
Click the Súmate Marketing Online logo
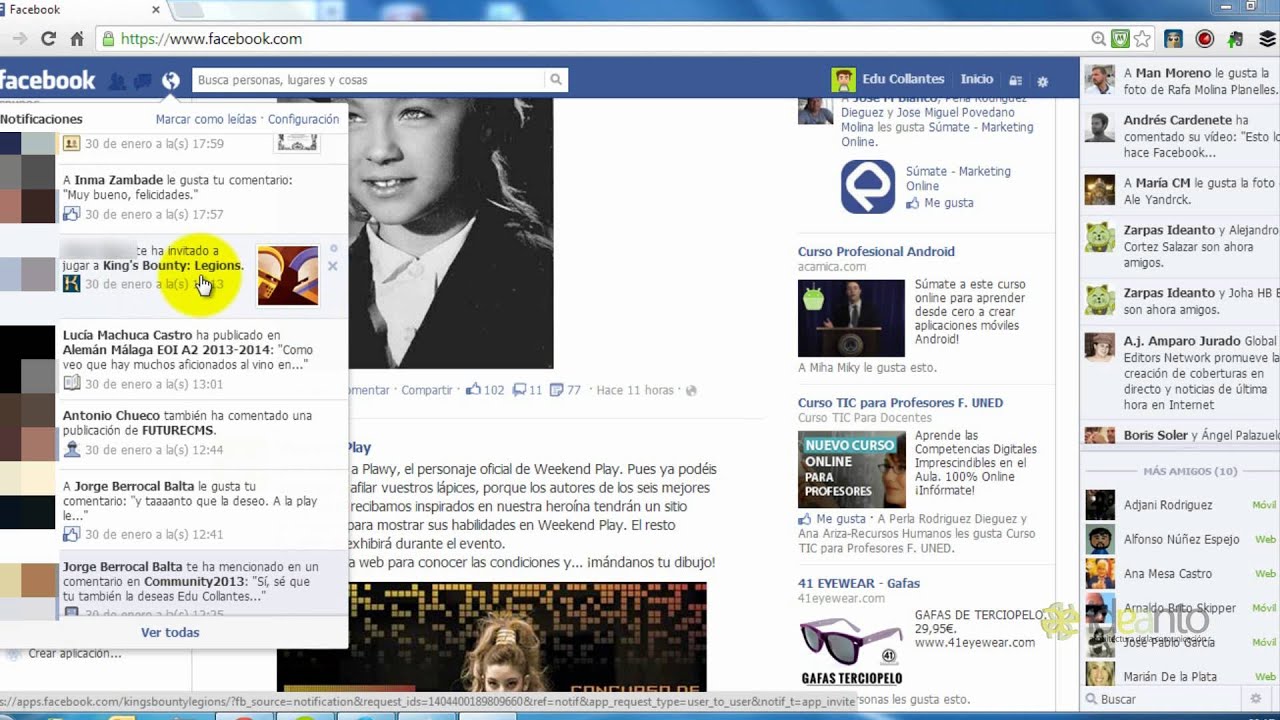pos(868,186)
